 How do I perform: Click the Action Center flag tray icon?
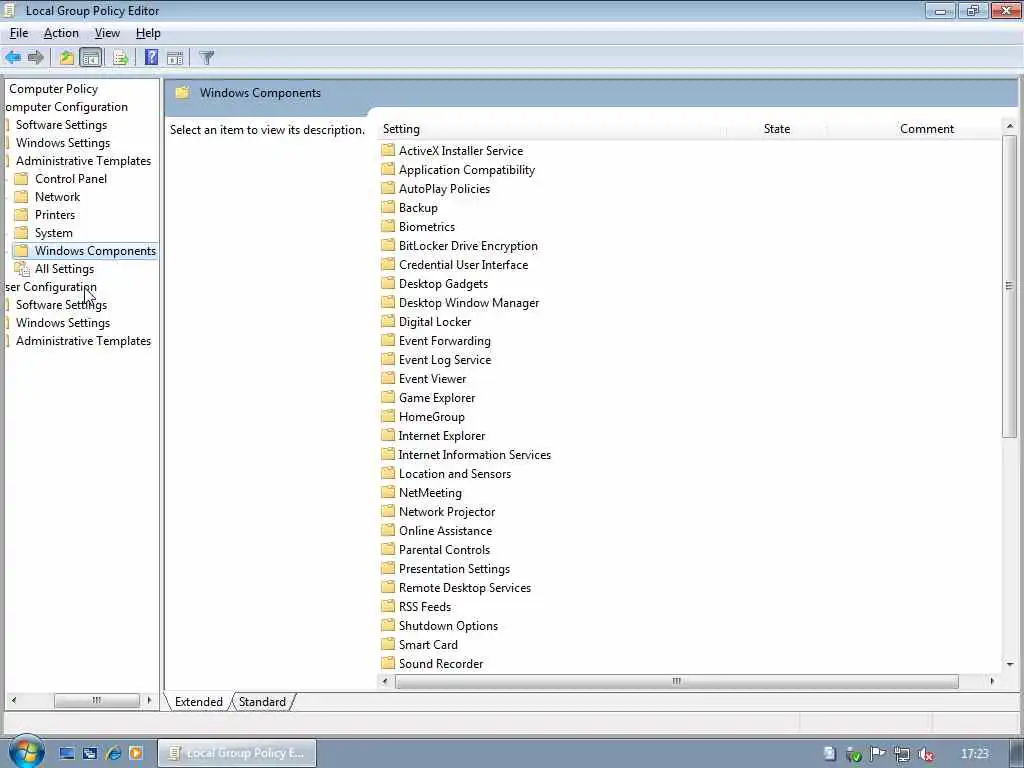(x=878, y=754)
